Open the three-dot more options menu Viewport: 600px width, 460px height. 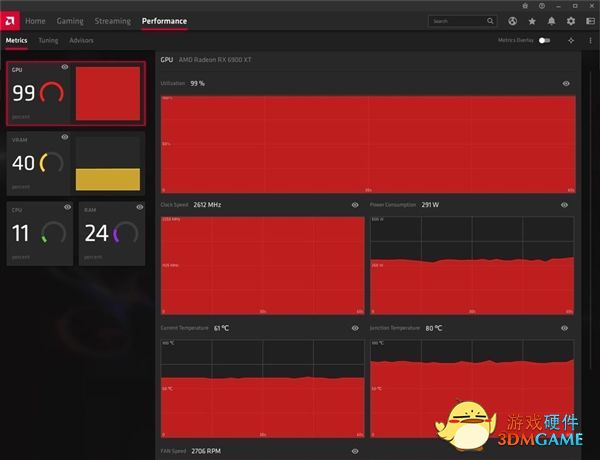tap(590, 40)
